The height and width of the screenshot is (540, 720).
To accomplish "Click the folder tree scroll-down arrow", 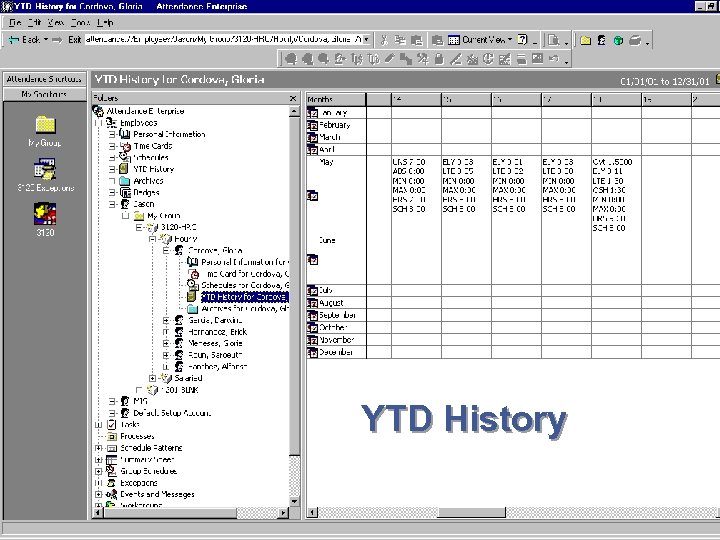I will pyautogui.click(x=295, y=502).
